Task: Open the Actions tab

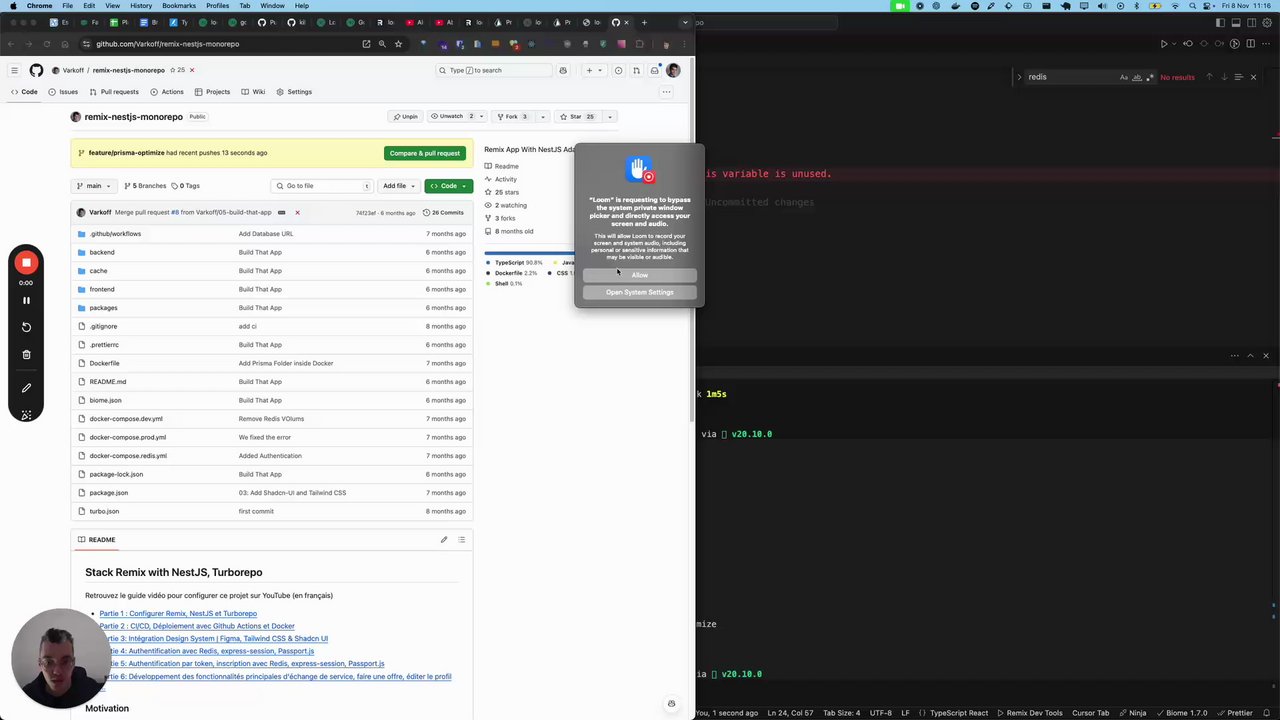Action: point(167,92)
